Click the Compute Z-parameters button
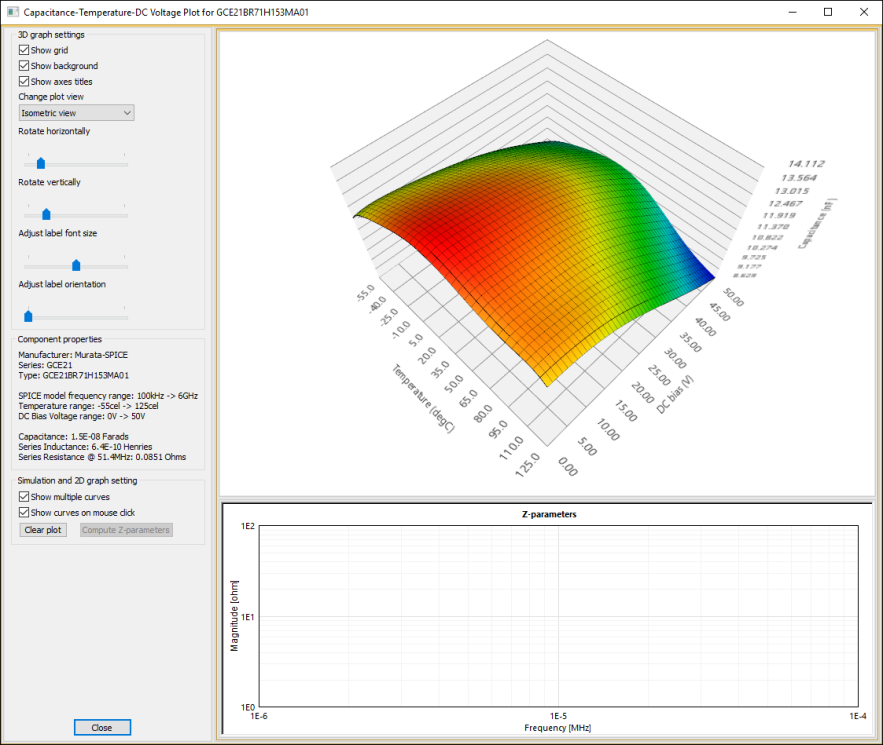The image size is (883, 745). [126, 530]
